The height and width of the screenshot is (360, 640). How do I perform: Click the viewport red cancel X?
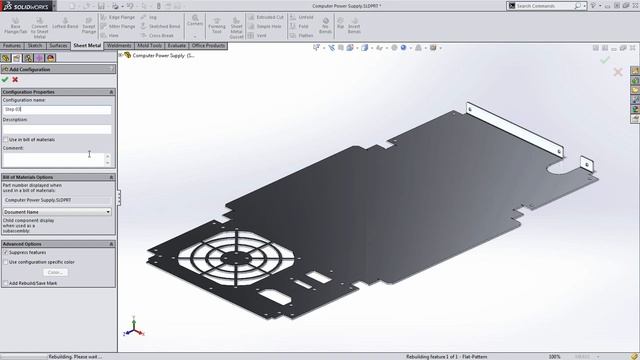pyautogui.click(x=618, y=72)
